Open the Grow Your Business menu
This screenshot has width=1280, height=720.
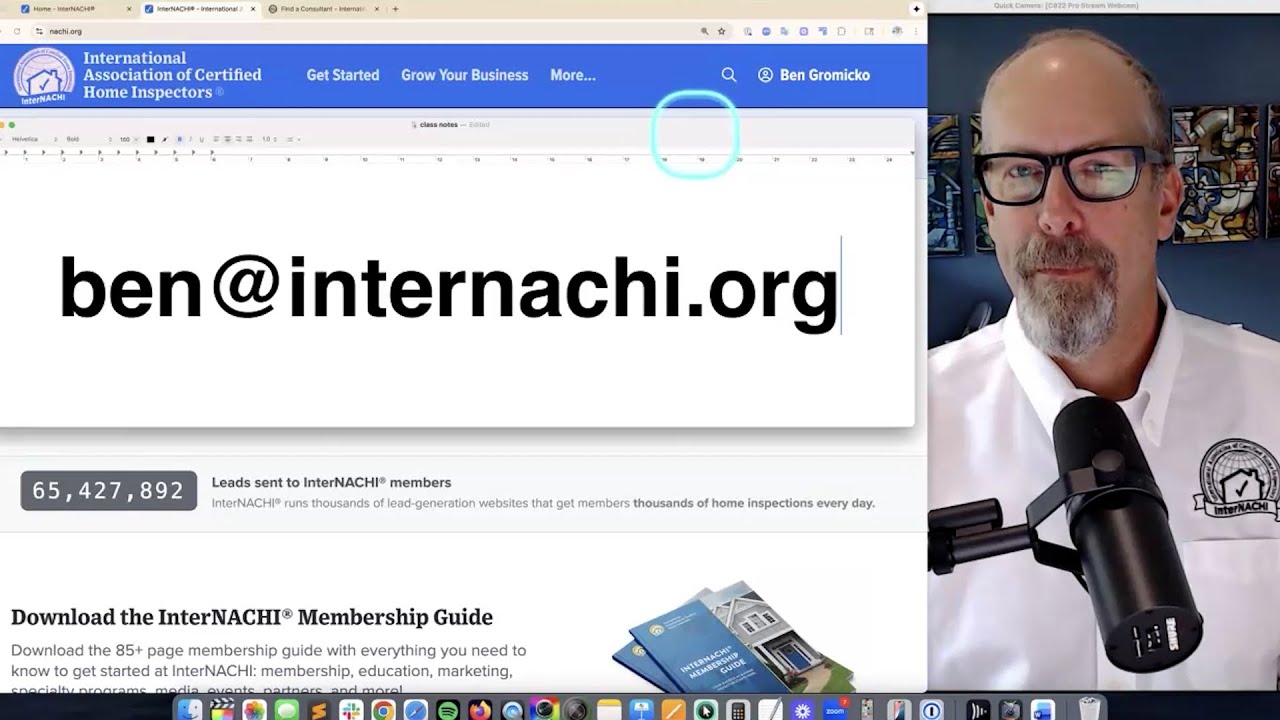(x=464, y=75)
